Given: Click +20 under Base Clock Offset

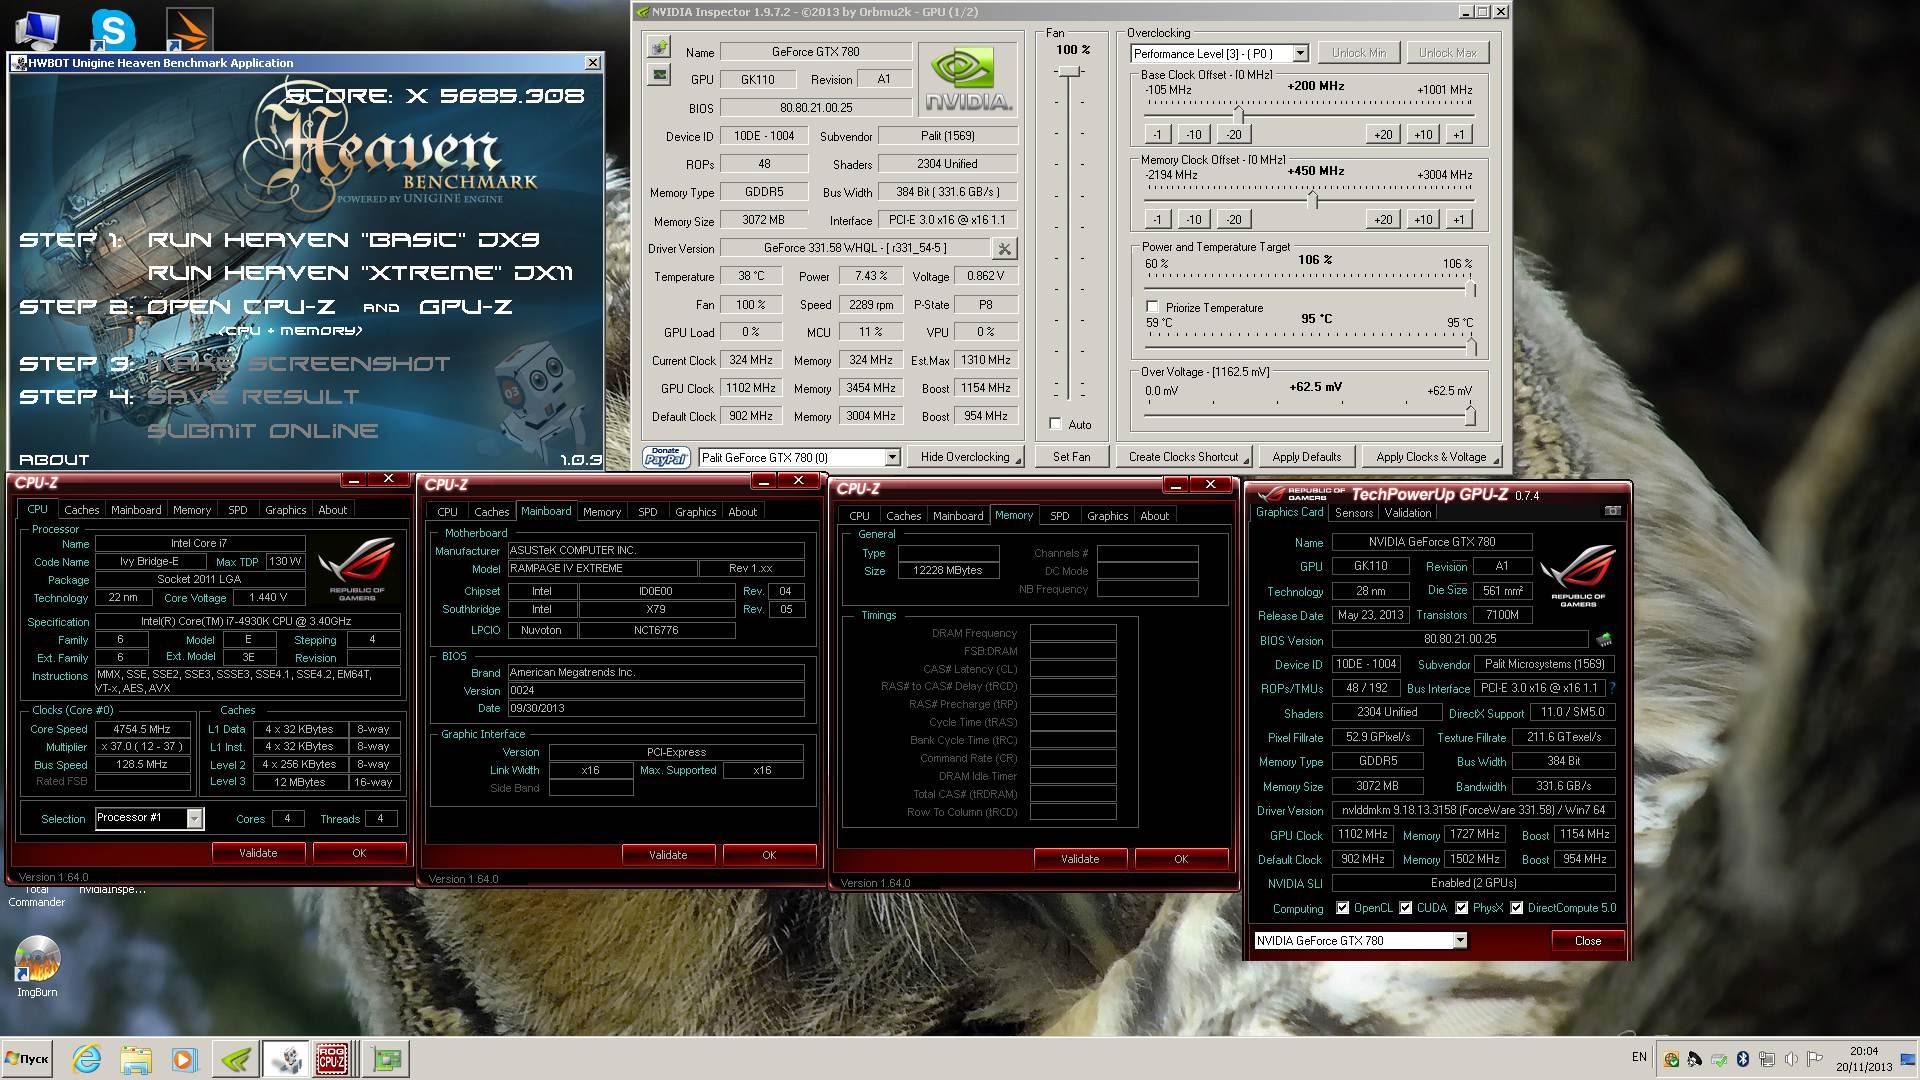Looking at the screenshot, I should (1383, 134).
